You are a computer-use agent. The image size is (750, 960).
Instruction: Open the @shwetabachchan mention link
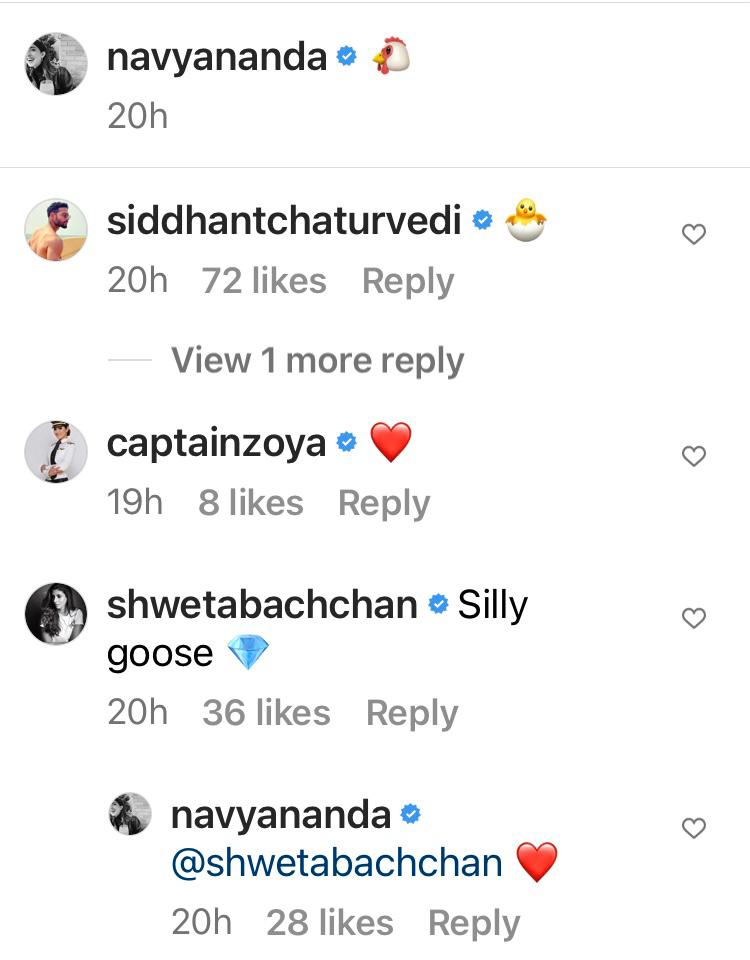coord(337,863)
